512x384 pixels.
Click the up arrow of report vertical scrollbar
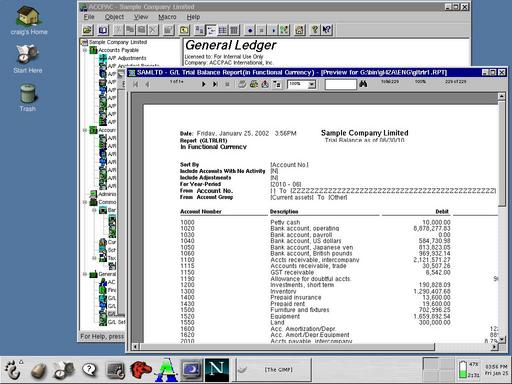point(502,96)
